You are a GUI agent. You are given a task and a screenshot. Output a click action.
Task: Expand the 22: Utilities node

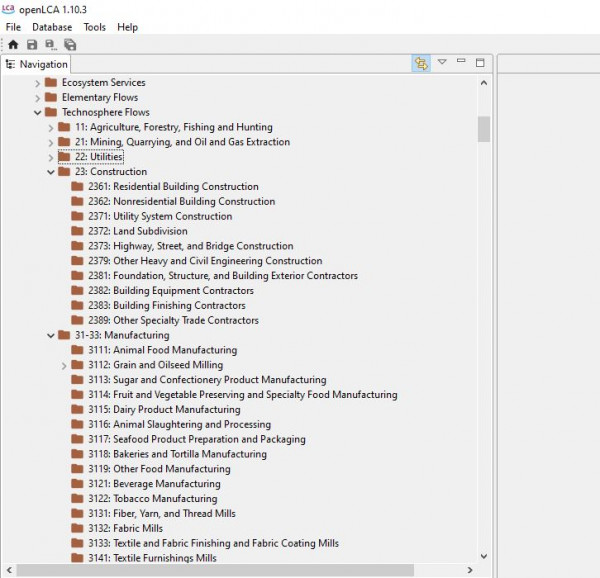pyautogui.click(x=51, y=157)
